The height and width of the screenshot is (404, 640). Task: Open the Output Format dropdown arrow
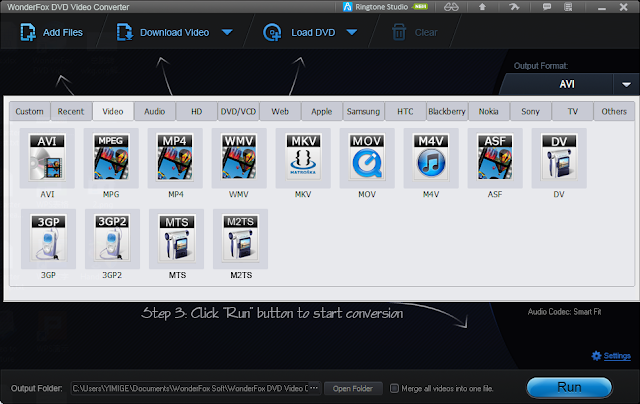[626, 84]
